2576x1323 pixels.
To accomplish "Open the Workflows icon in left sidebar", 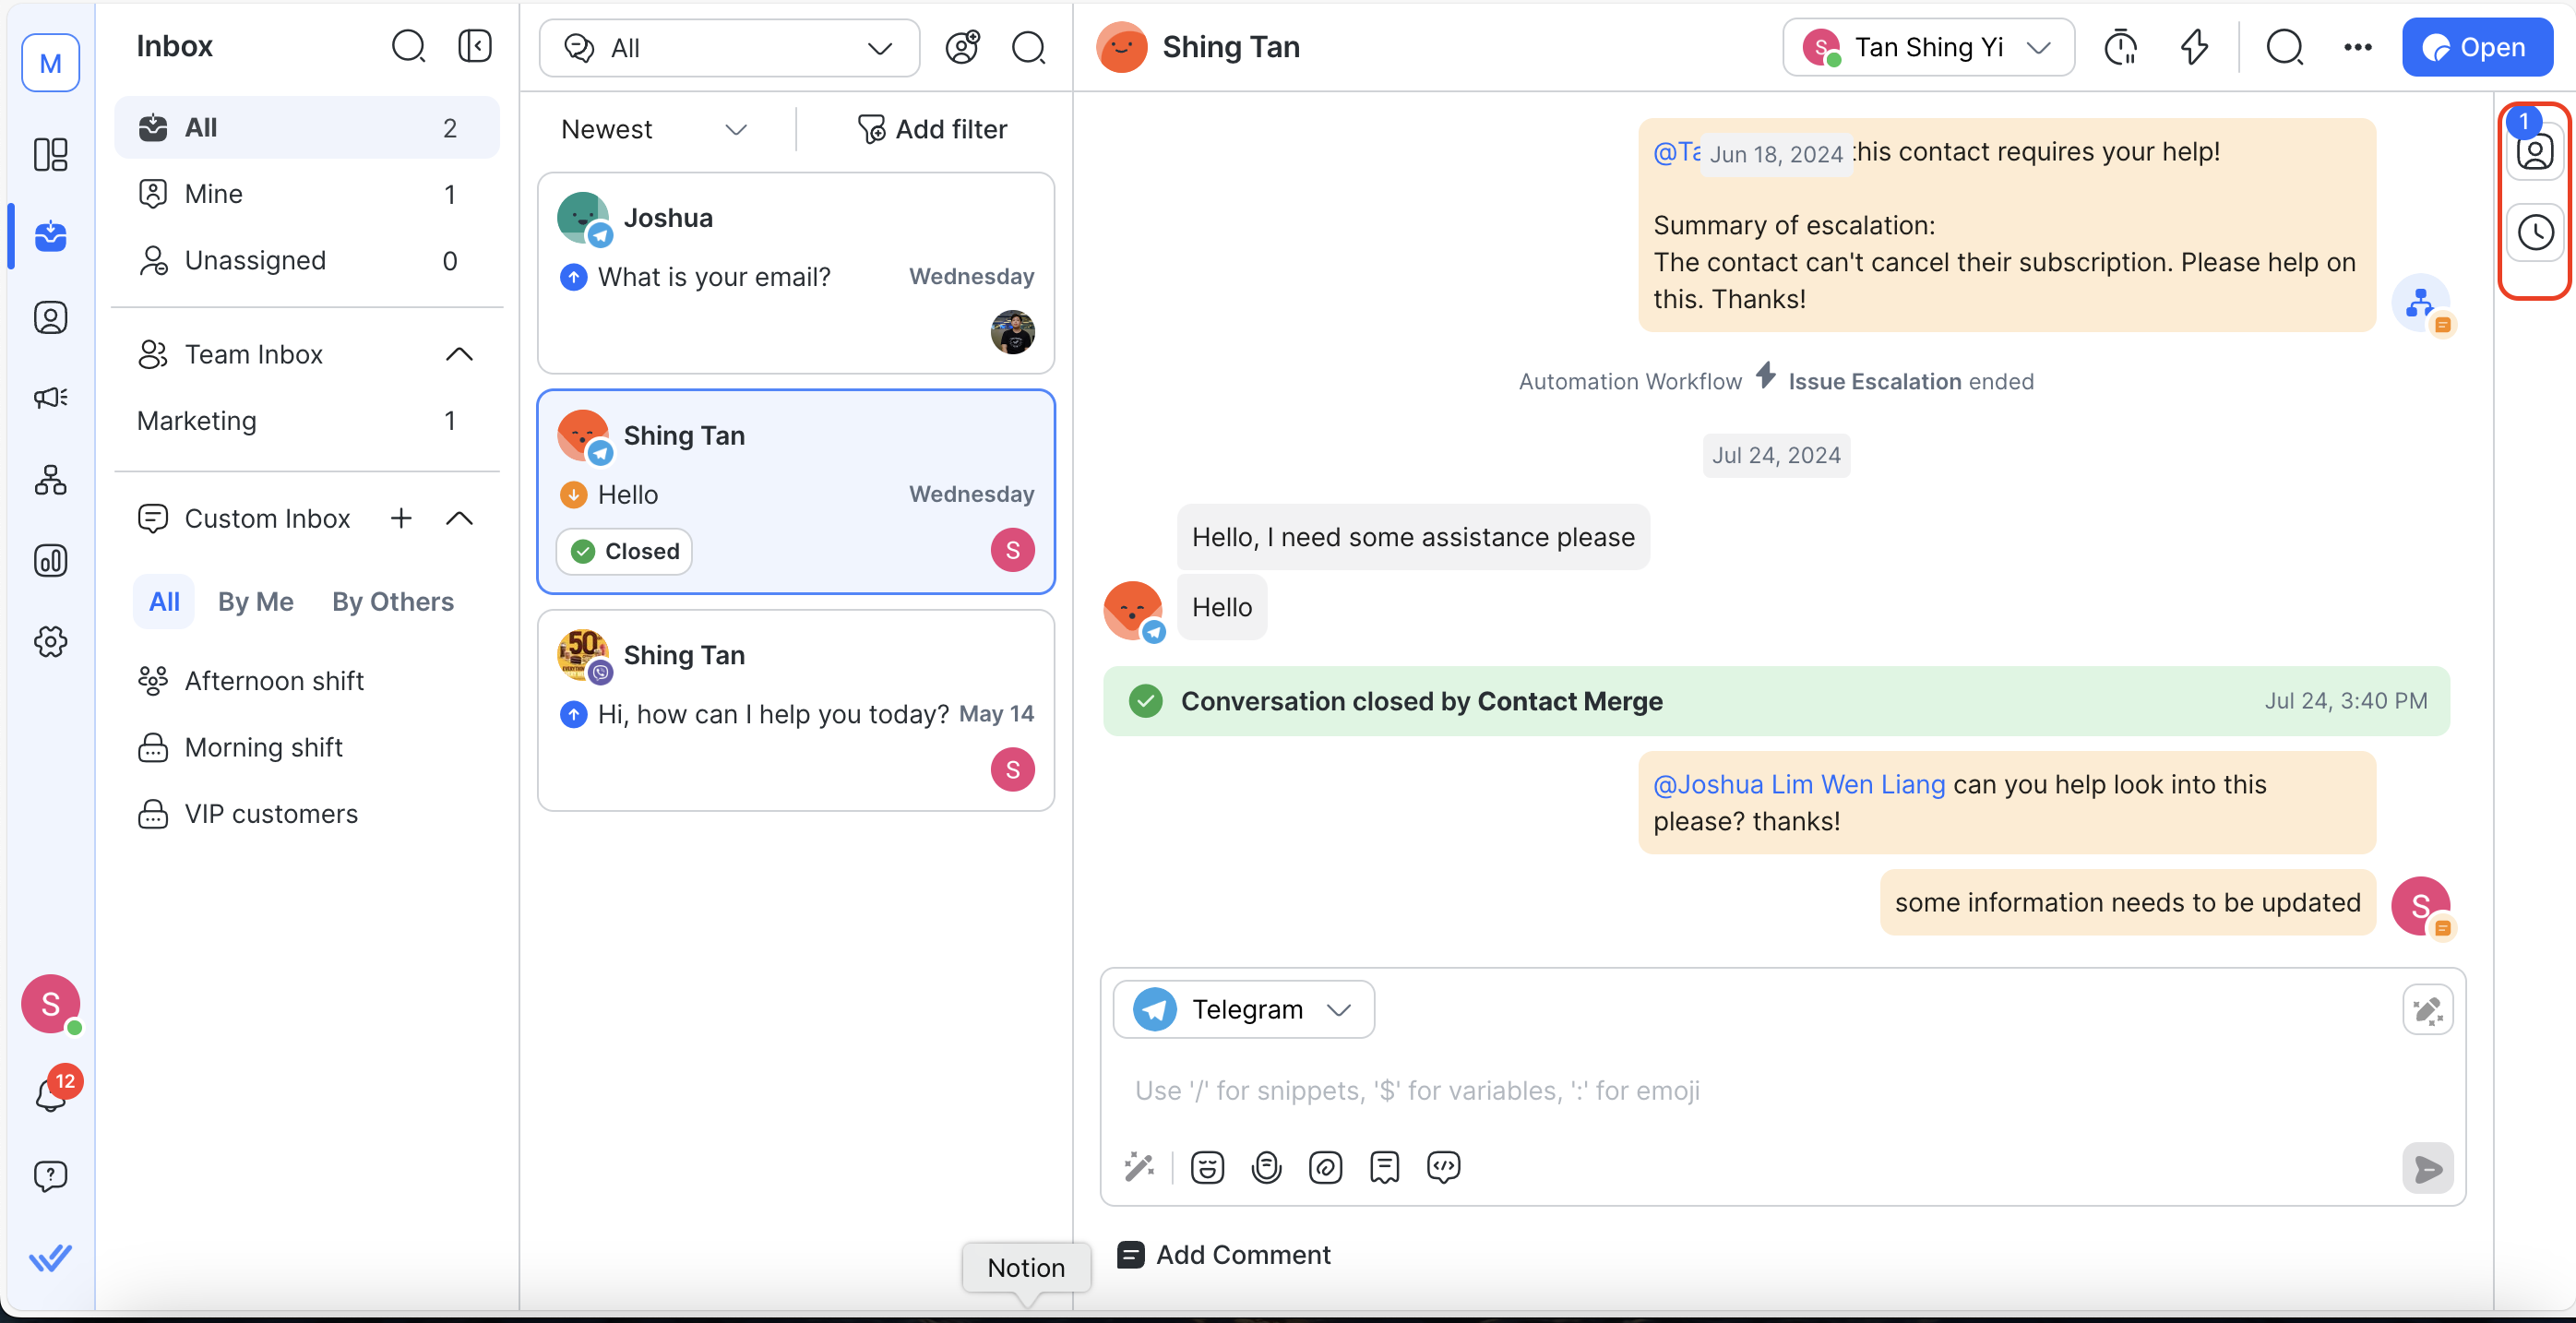I will [x=50, y=480].
